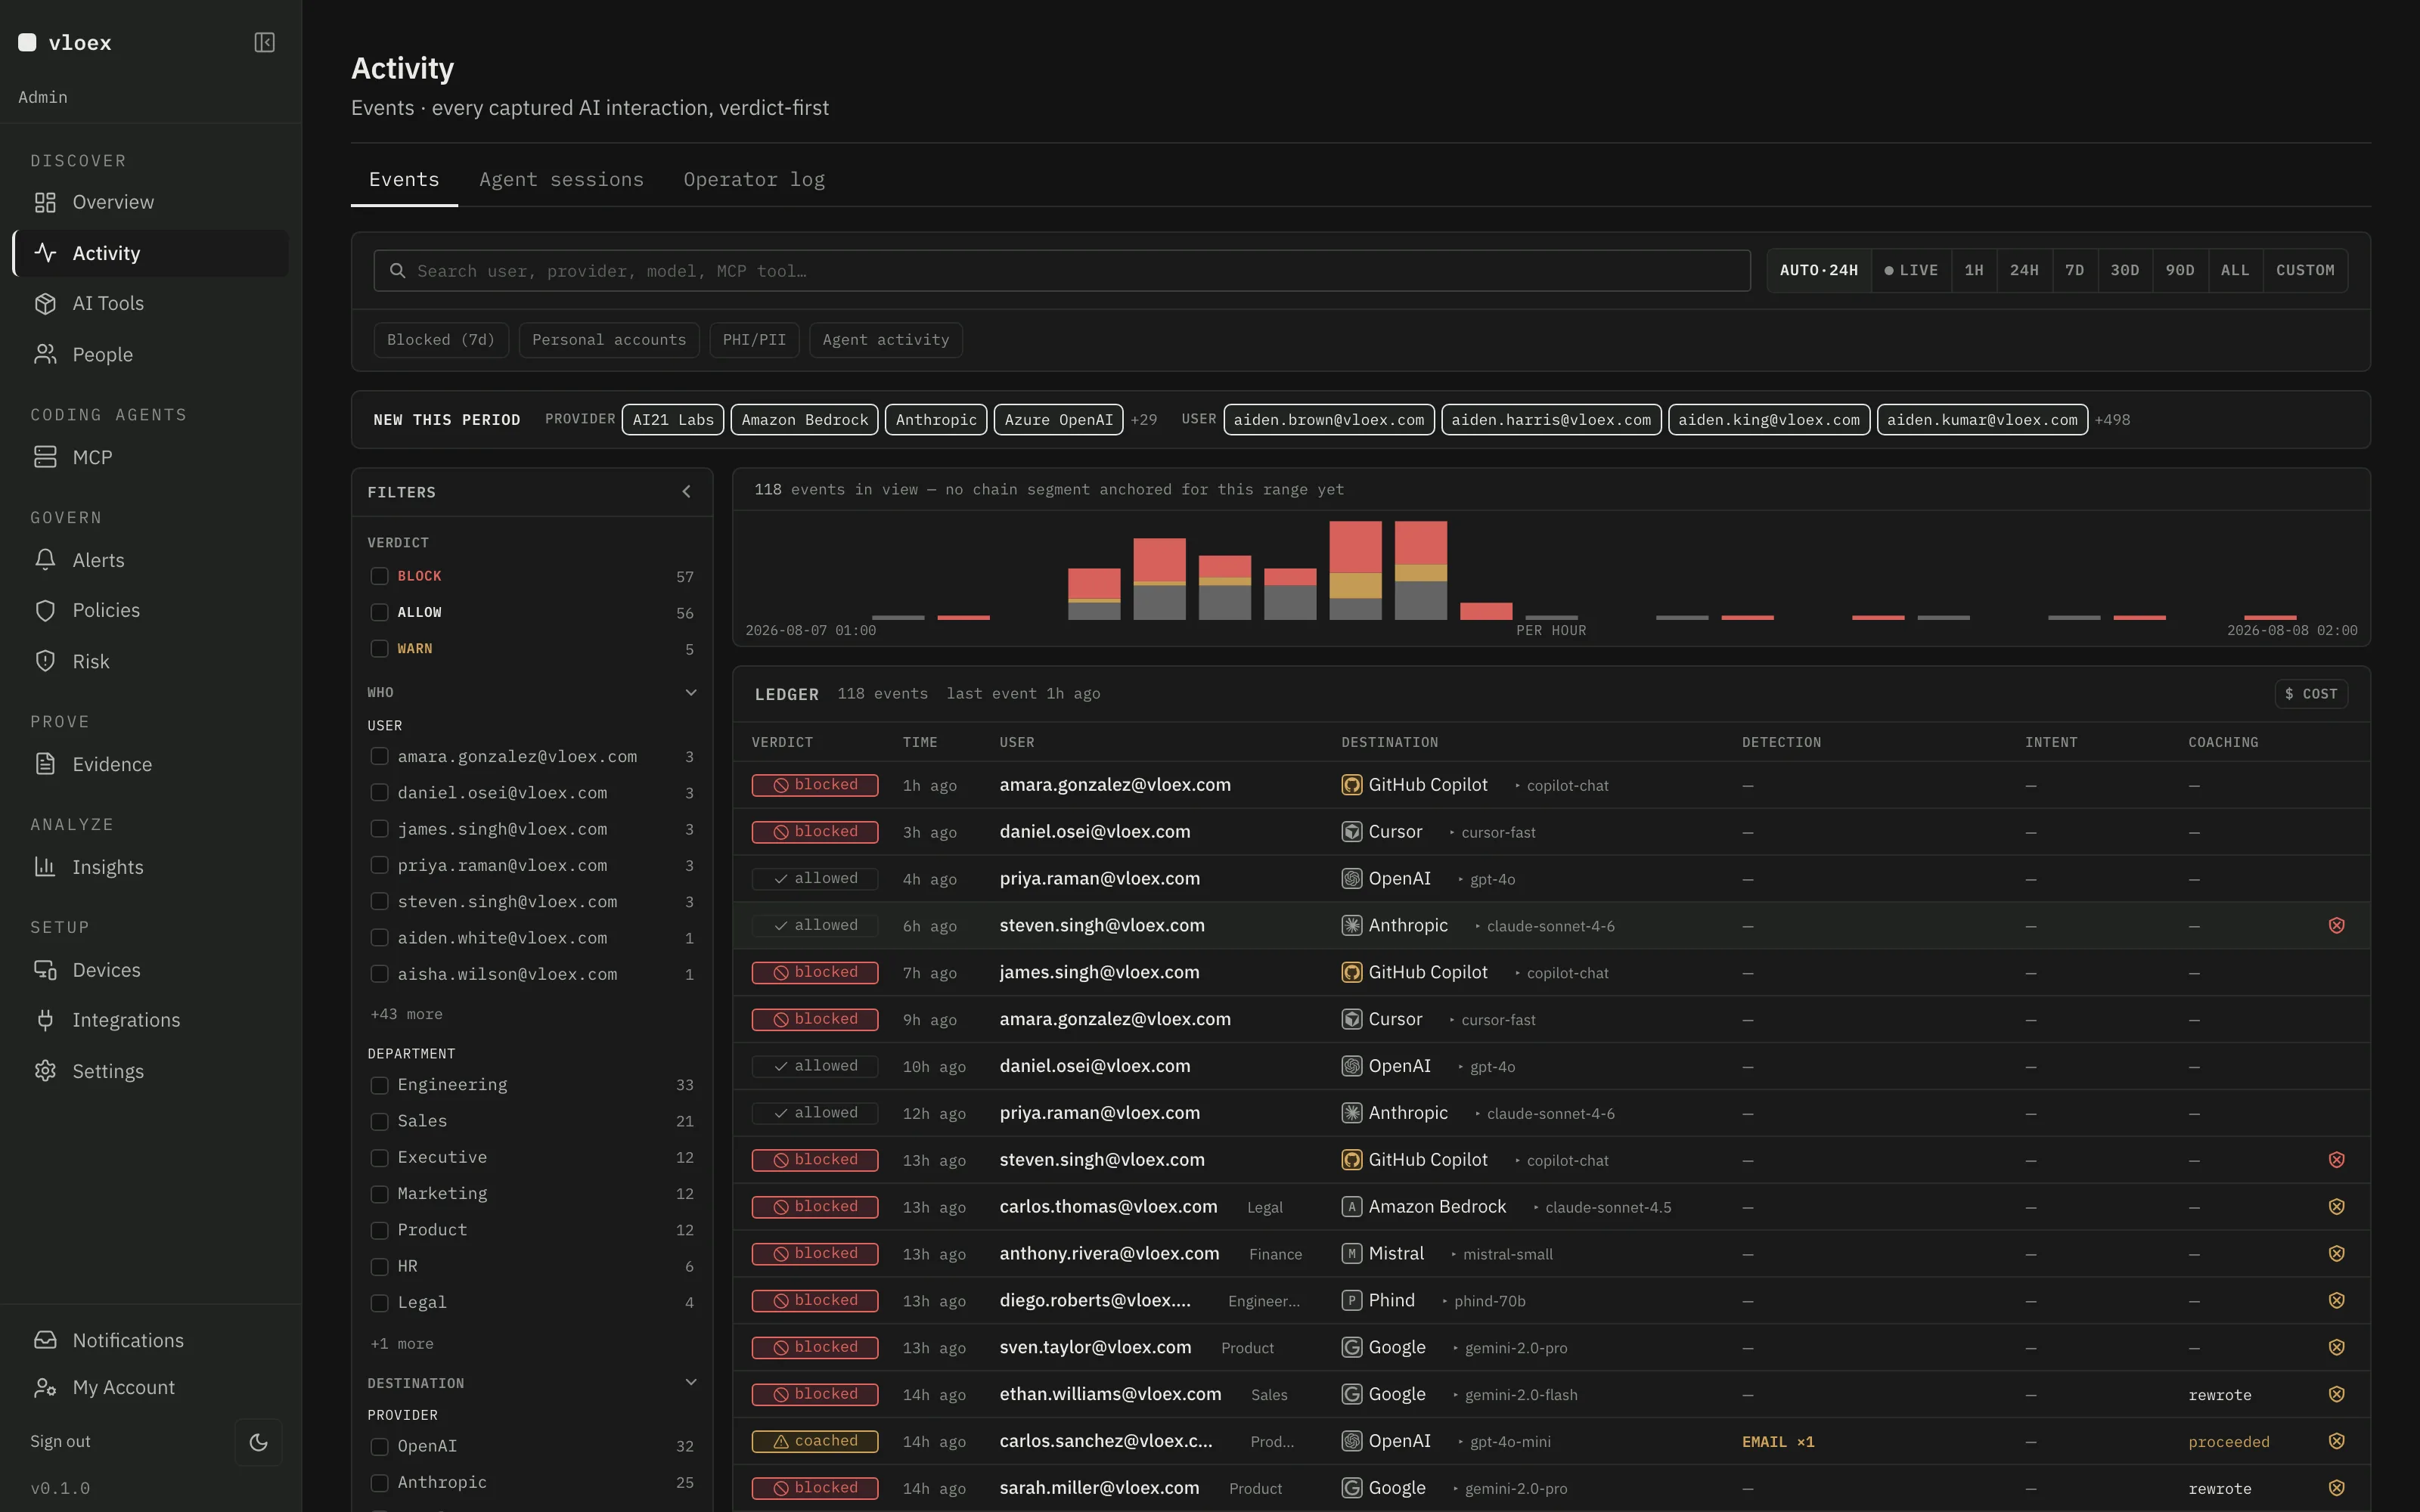Check the Engineering department filter
2420x1512 pixels.
coord(379,1085)
